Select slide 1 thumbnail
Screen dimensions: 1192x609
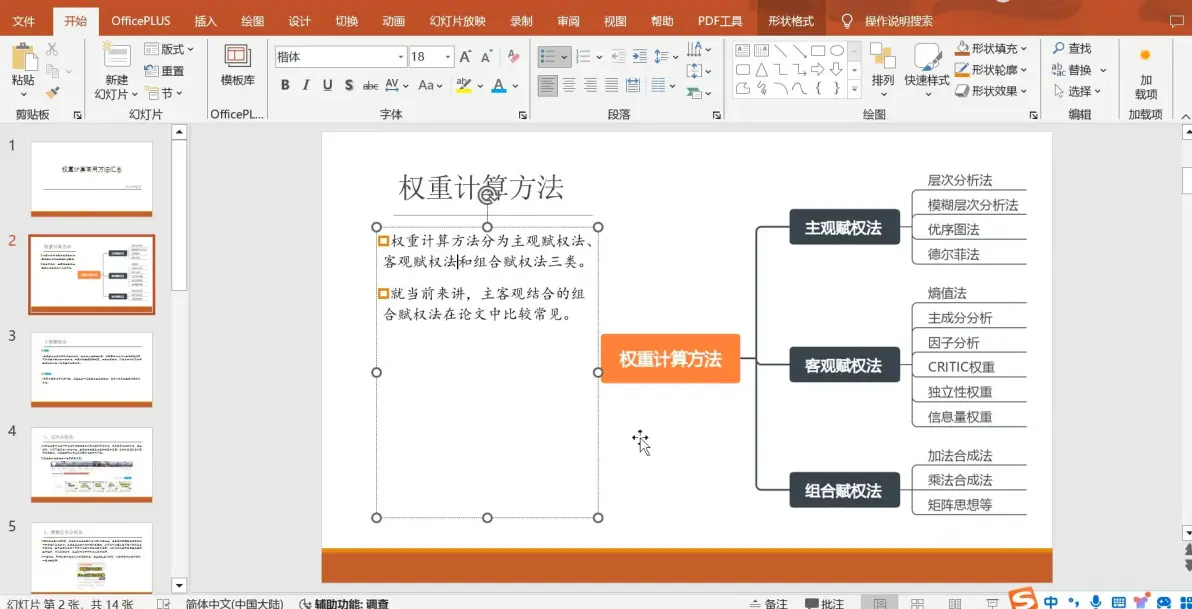pos(91,179)
